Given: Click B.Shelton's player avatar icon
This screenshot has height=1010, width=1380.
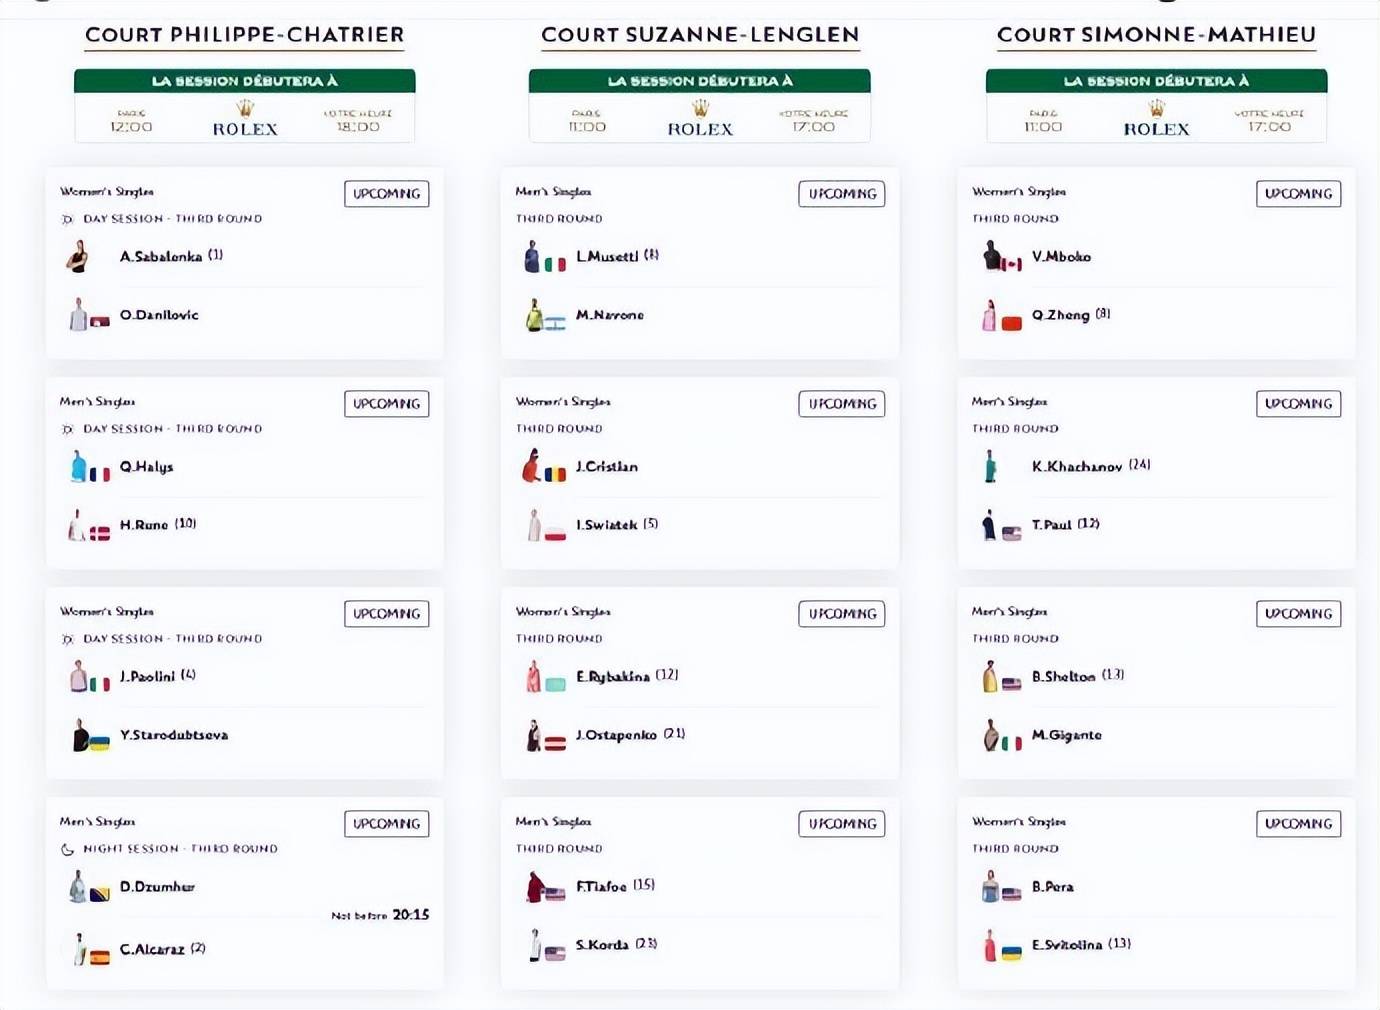Looking at the screenshot, I should coord(990,677).
